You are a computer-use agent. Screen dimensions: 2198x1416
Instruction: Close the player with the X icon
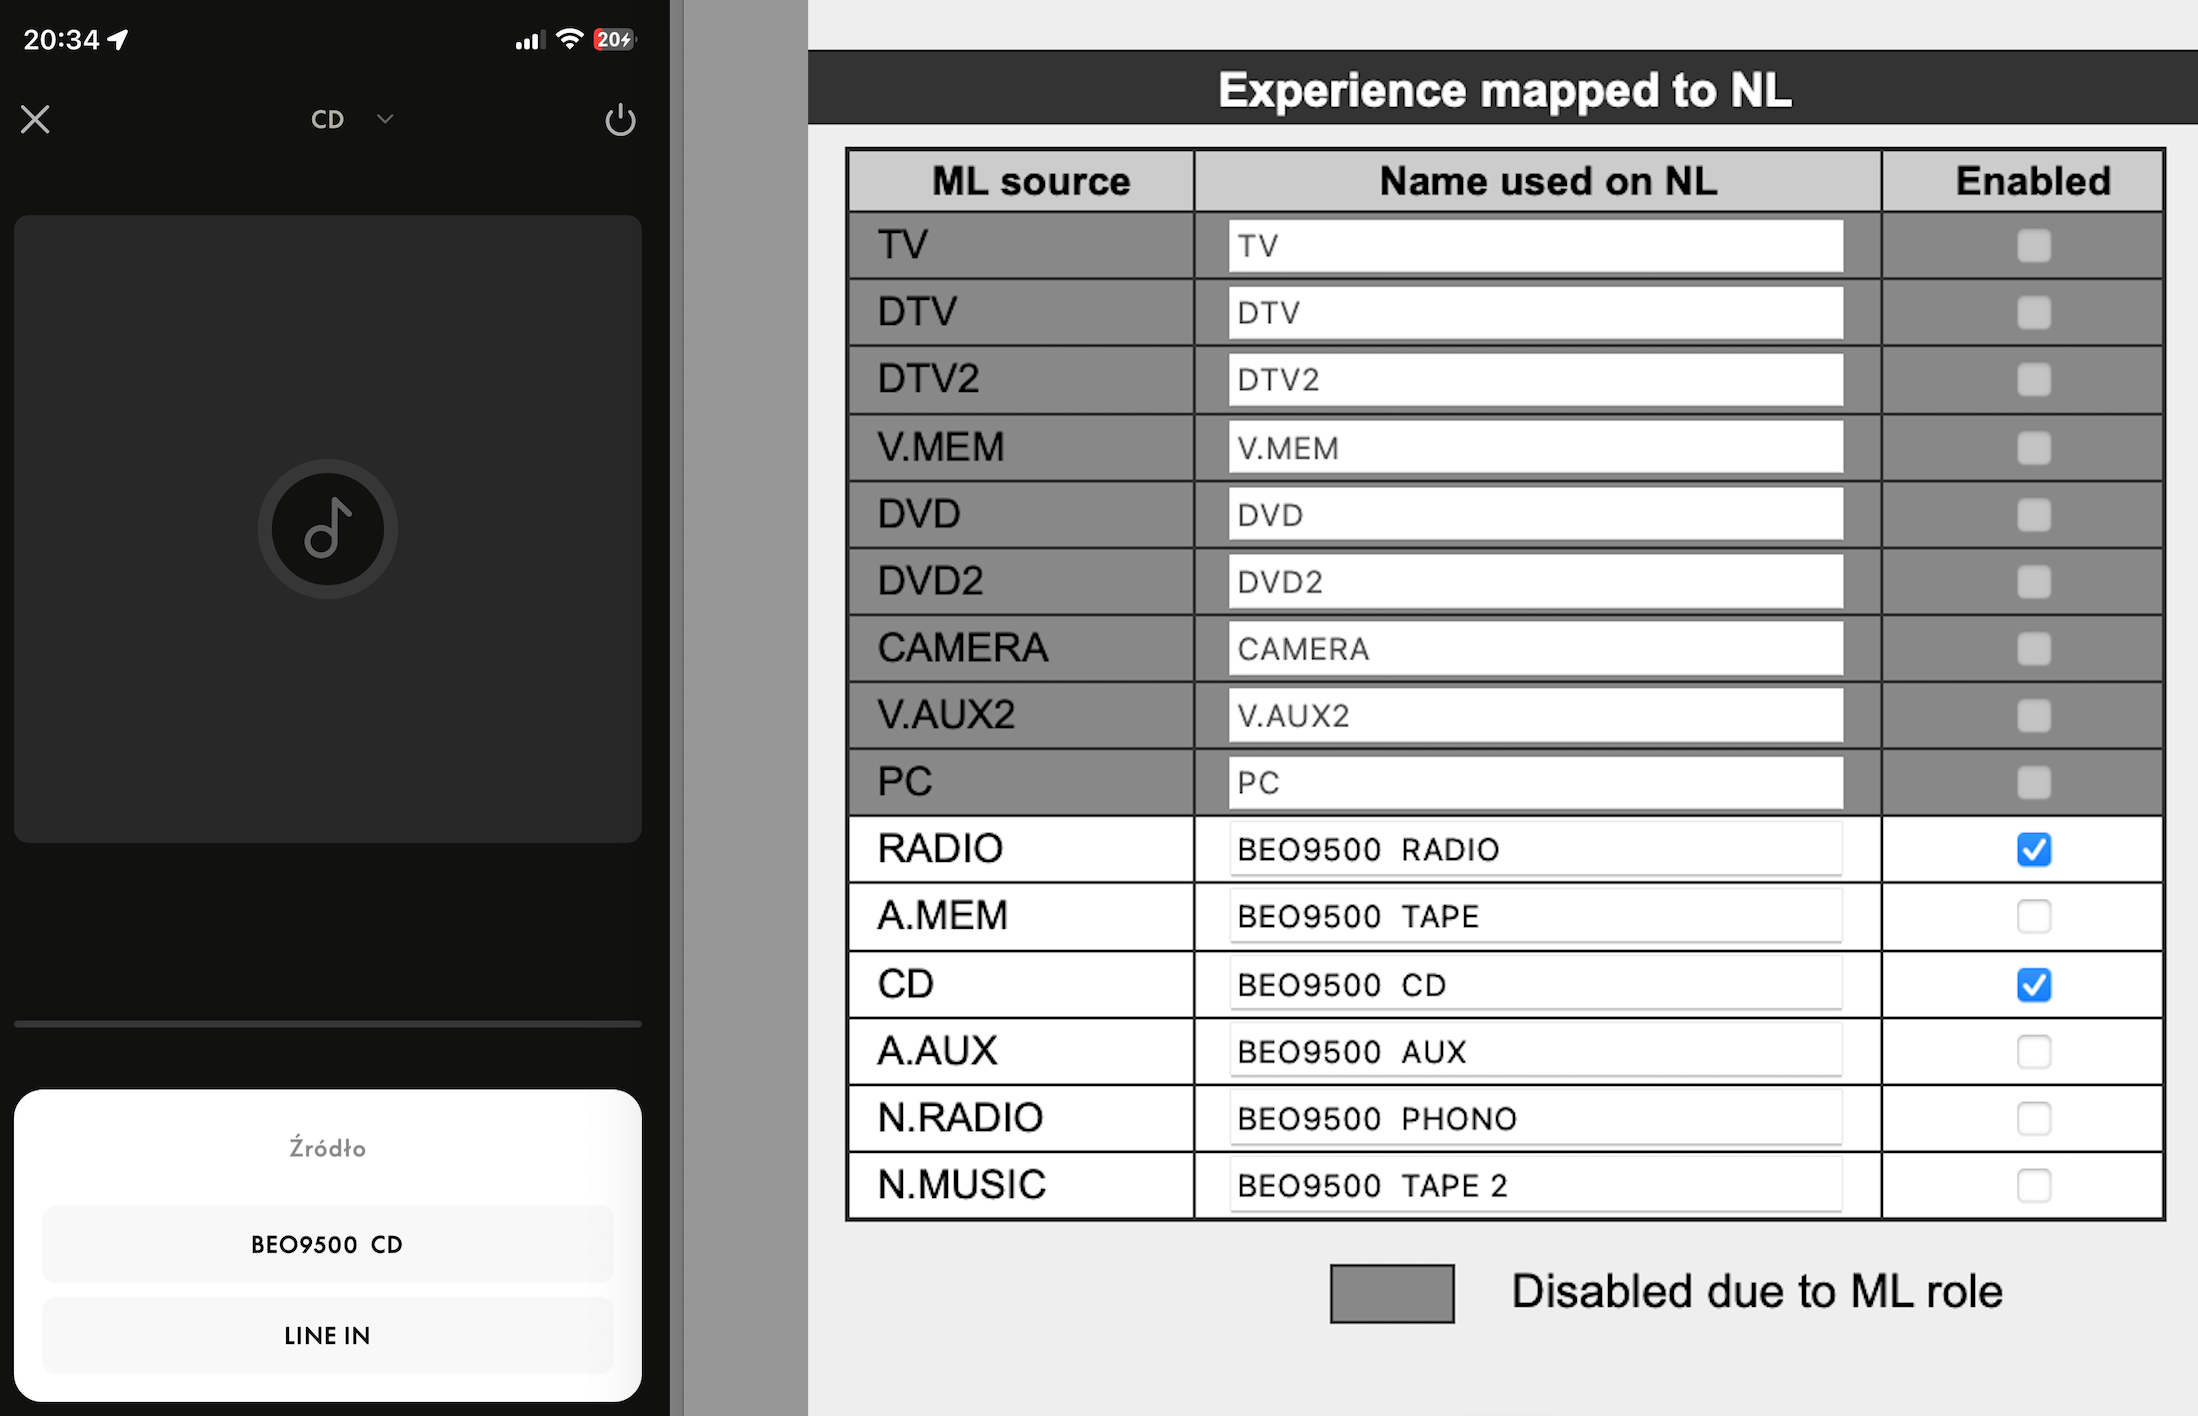tap(35, 119)
